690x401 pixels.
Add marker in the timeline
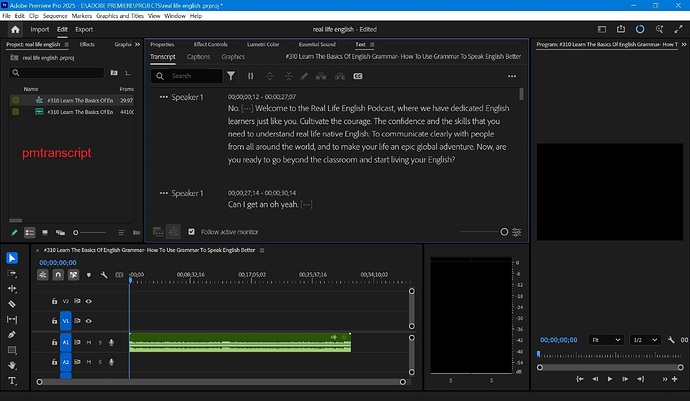point(88,275)
